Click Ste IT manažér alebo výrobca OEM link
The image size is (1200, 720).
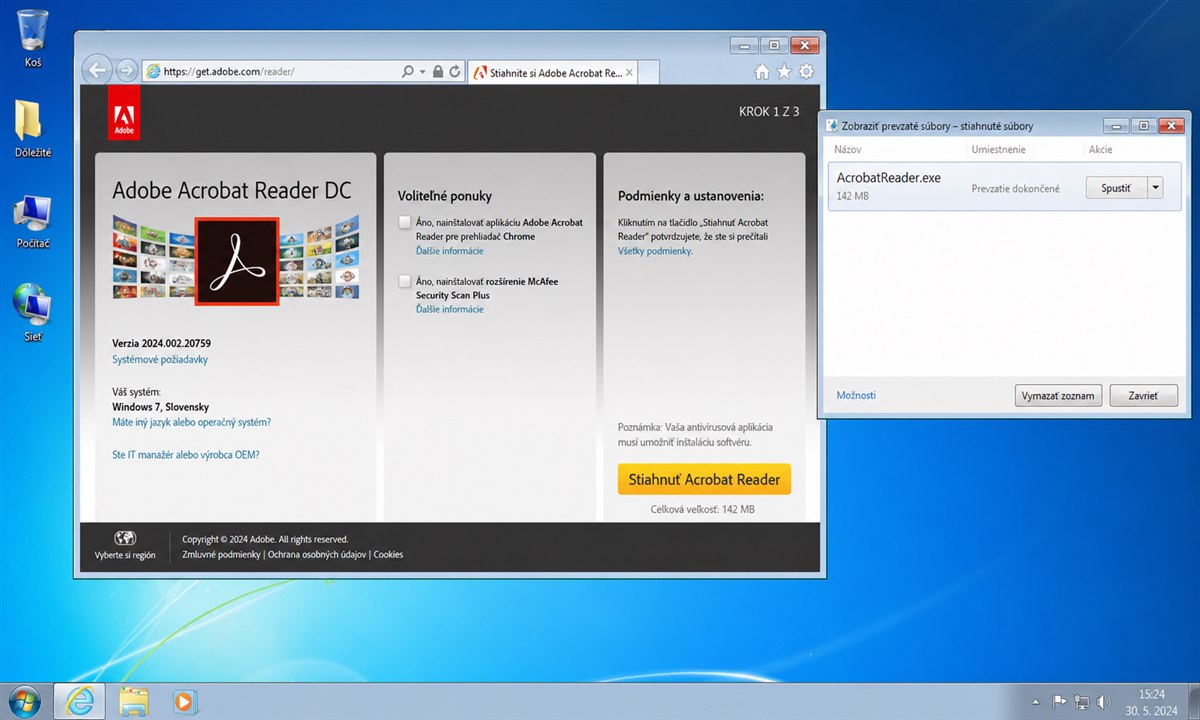click(x=186, y=454)
